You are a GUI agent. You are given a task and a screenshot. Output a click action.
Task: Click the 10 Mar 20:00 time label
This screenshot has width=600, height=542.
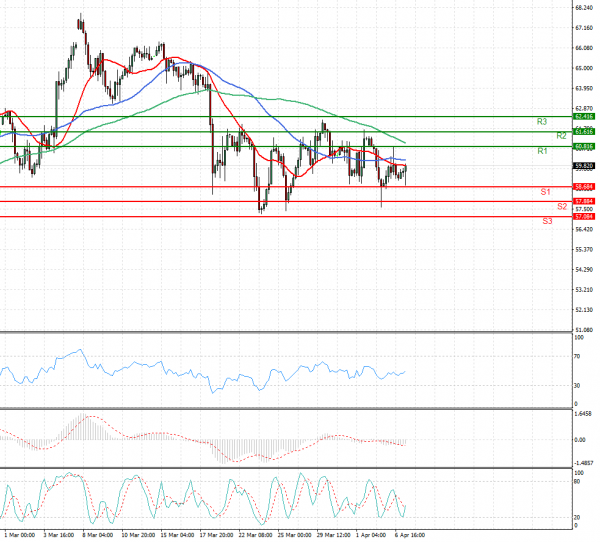138,535
